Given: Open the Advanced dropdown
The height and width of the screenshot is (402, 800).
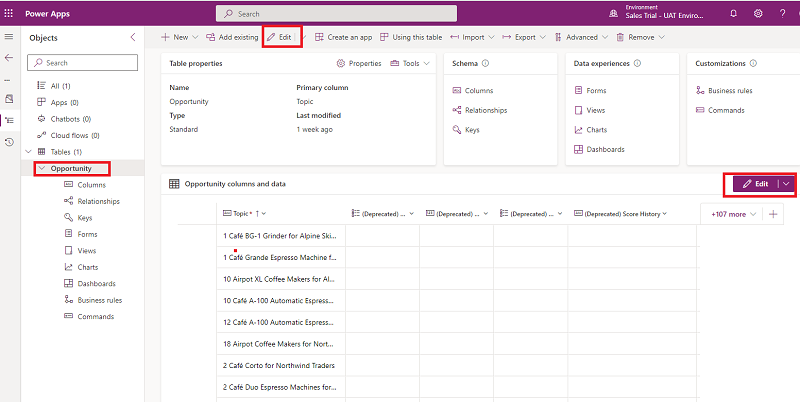Looking at the screenshot, I should point(581,37).
